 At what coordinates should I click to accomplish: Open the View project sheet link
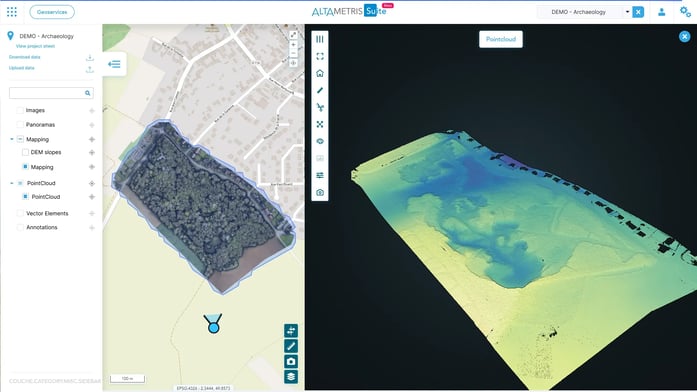click(x=36, y=46)
